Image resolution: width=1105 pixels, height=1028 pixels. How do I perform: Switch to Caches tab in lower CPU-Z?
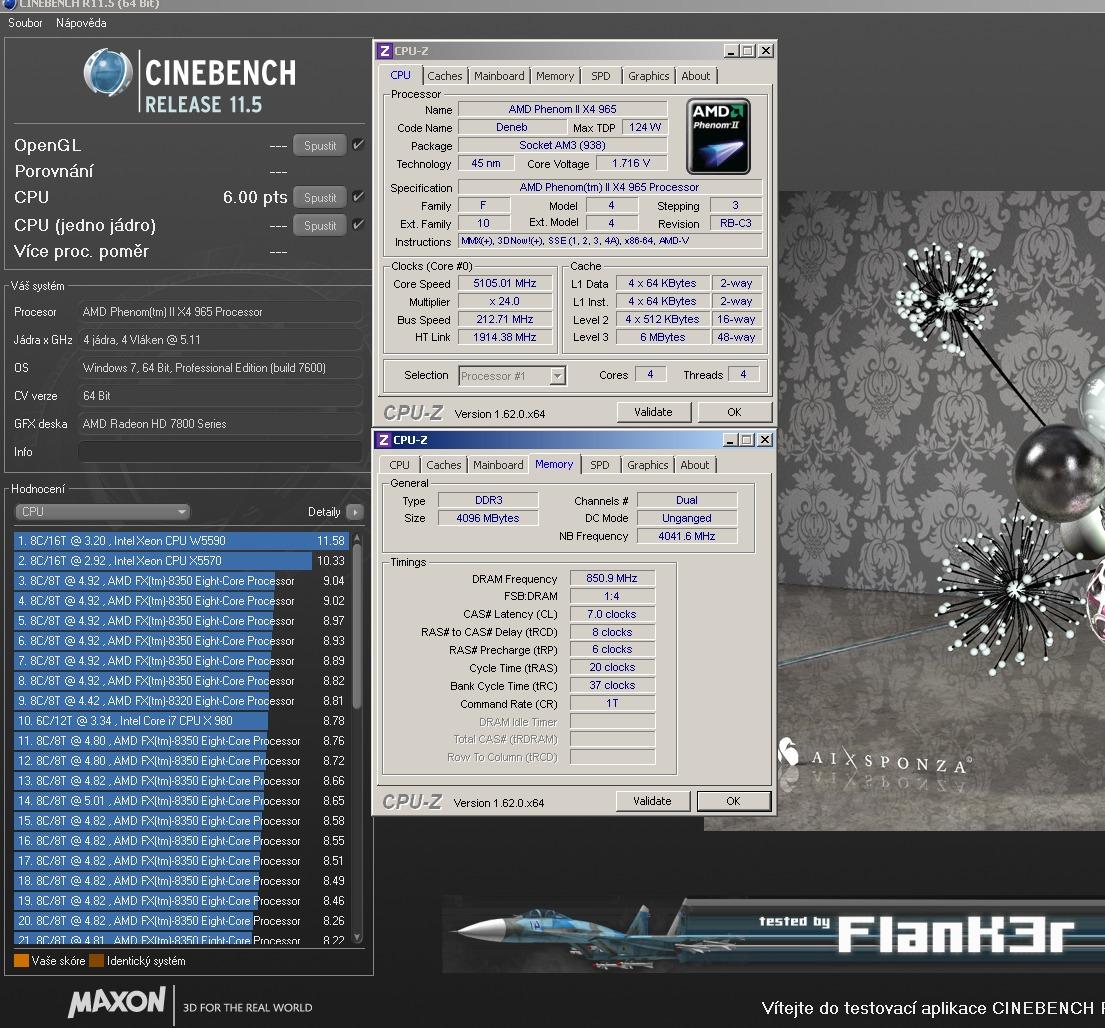pyautogui.click(x=443, y=465)
